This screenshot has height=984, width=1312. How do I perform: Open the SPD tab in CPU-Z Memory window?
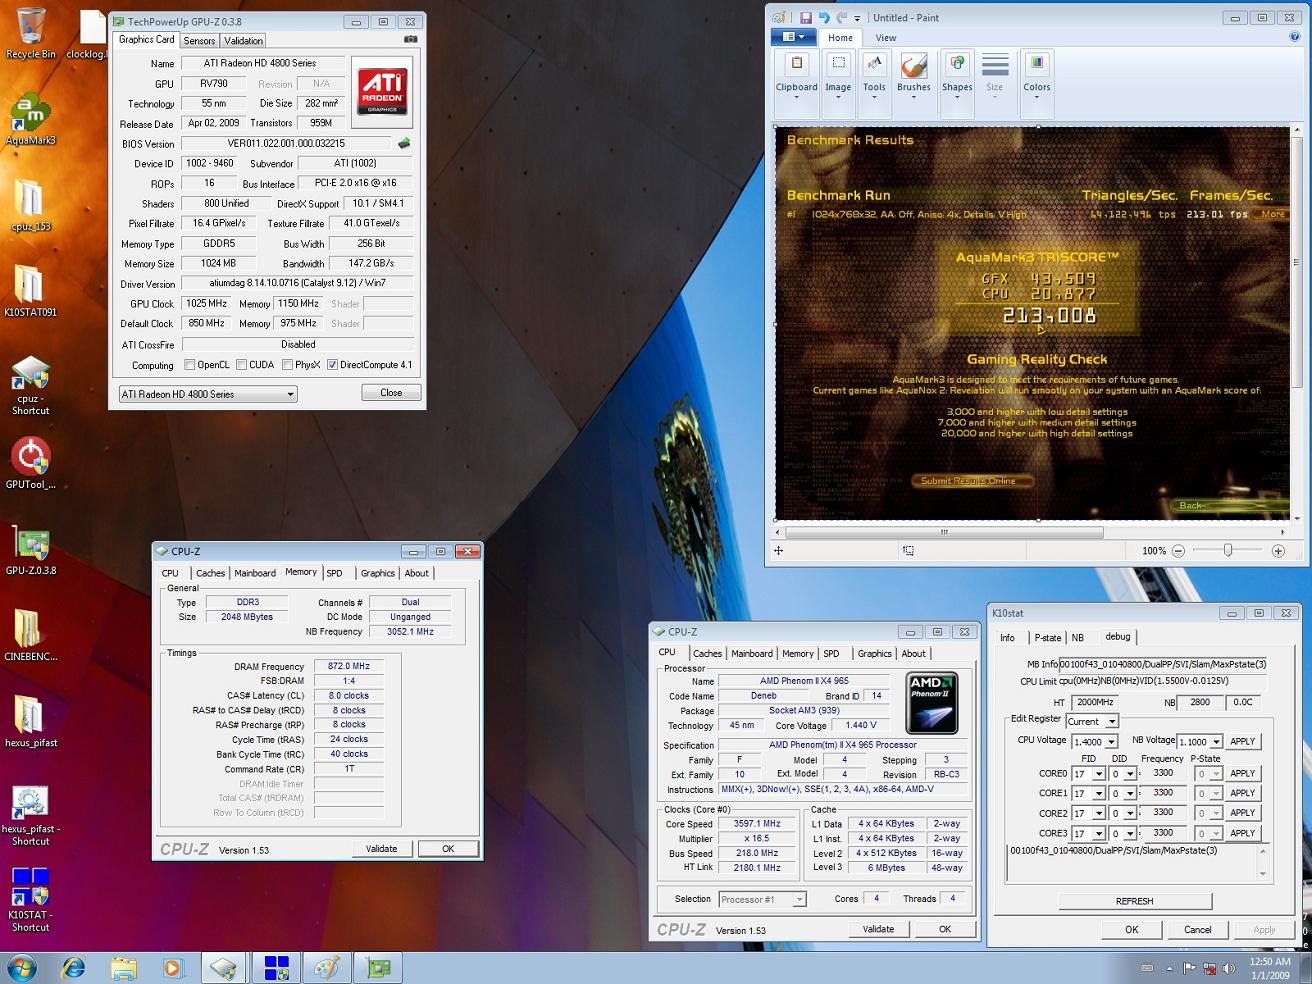point(334,573)
